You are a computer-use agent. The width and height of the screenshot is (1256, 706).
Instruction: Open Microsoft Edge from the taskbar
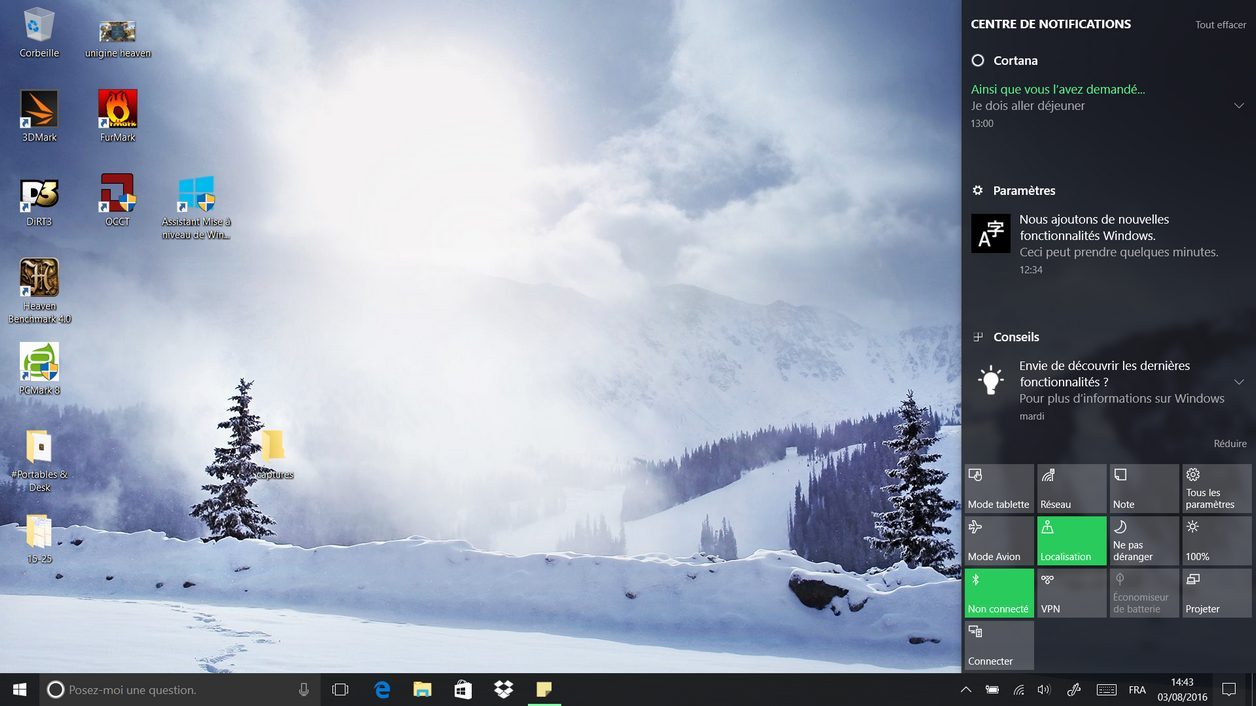382,689
